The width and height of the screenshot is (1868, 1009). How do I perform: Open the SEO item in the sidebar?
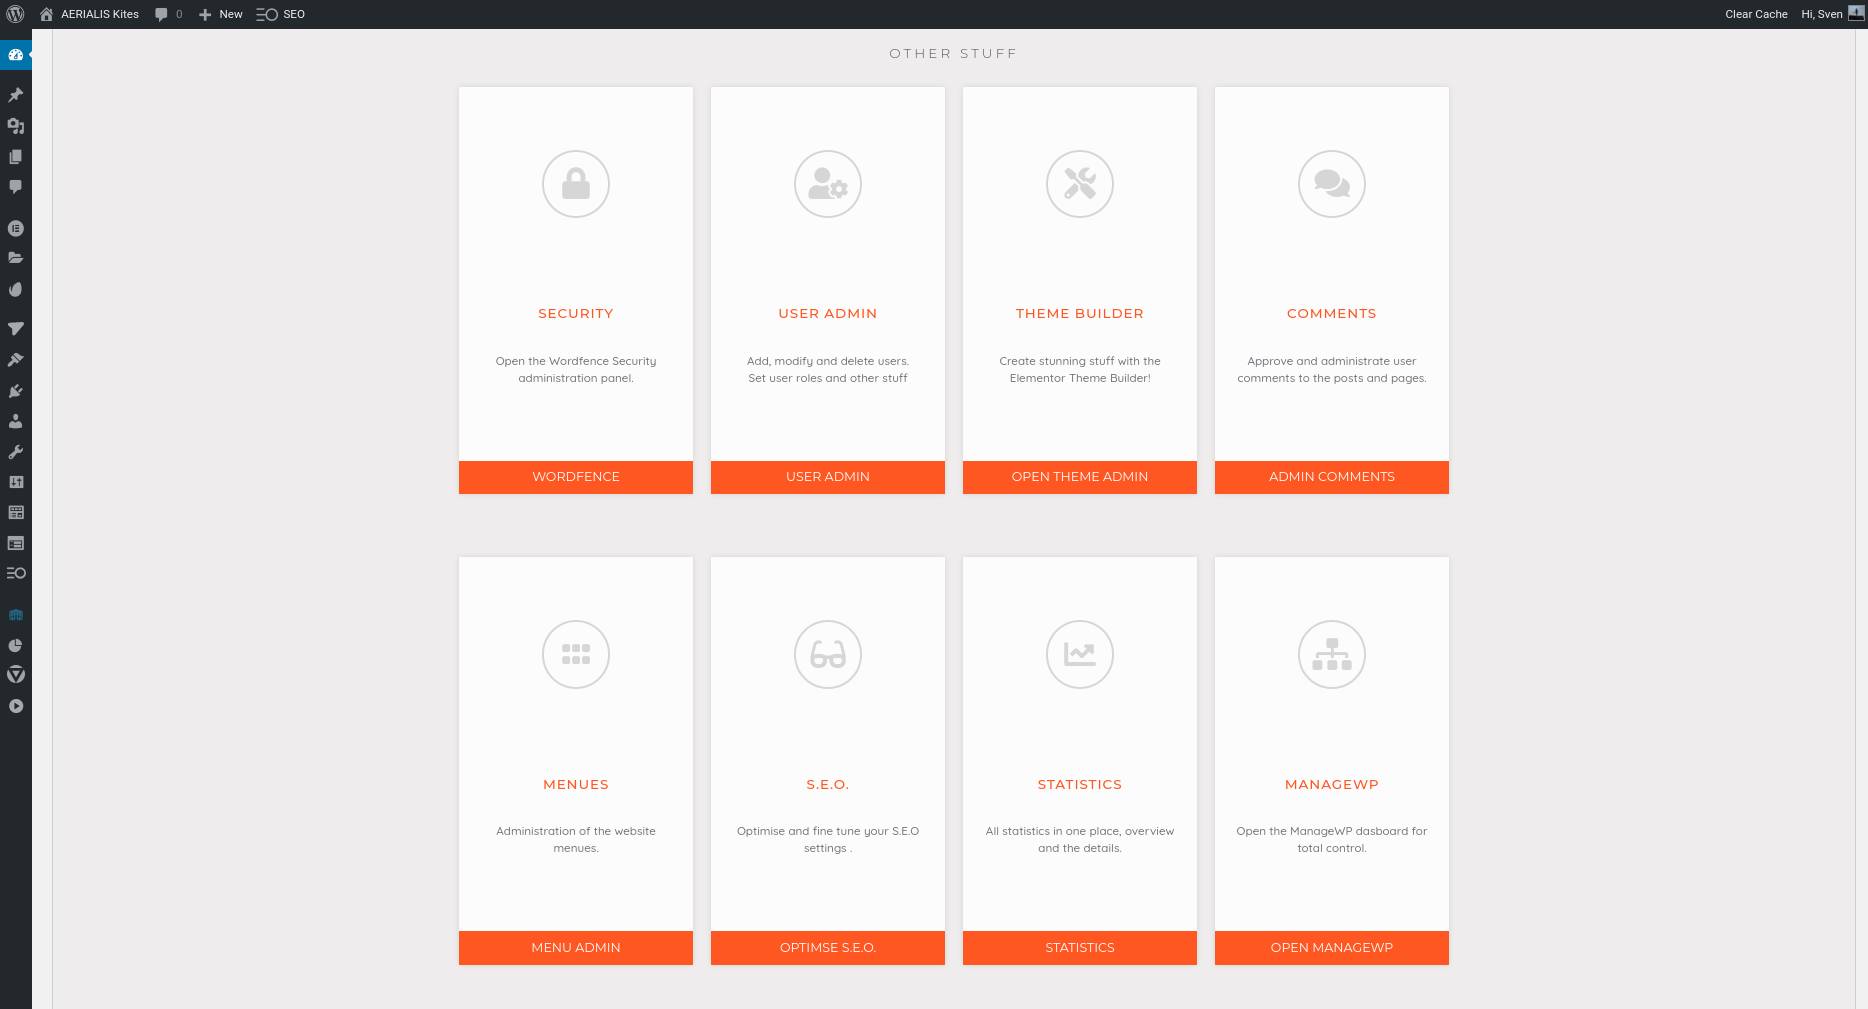coord(16,573)
